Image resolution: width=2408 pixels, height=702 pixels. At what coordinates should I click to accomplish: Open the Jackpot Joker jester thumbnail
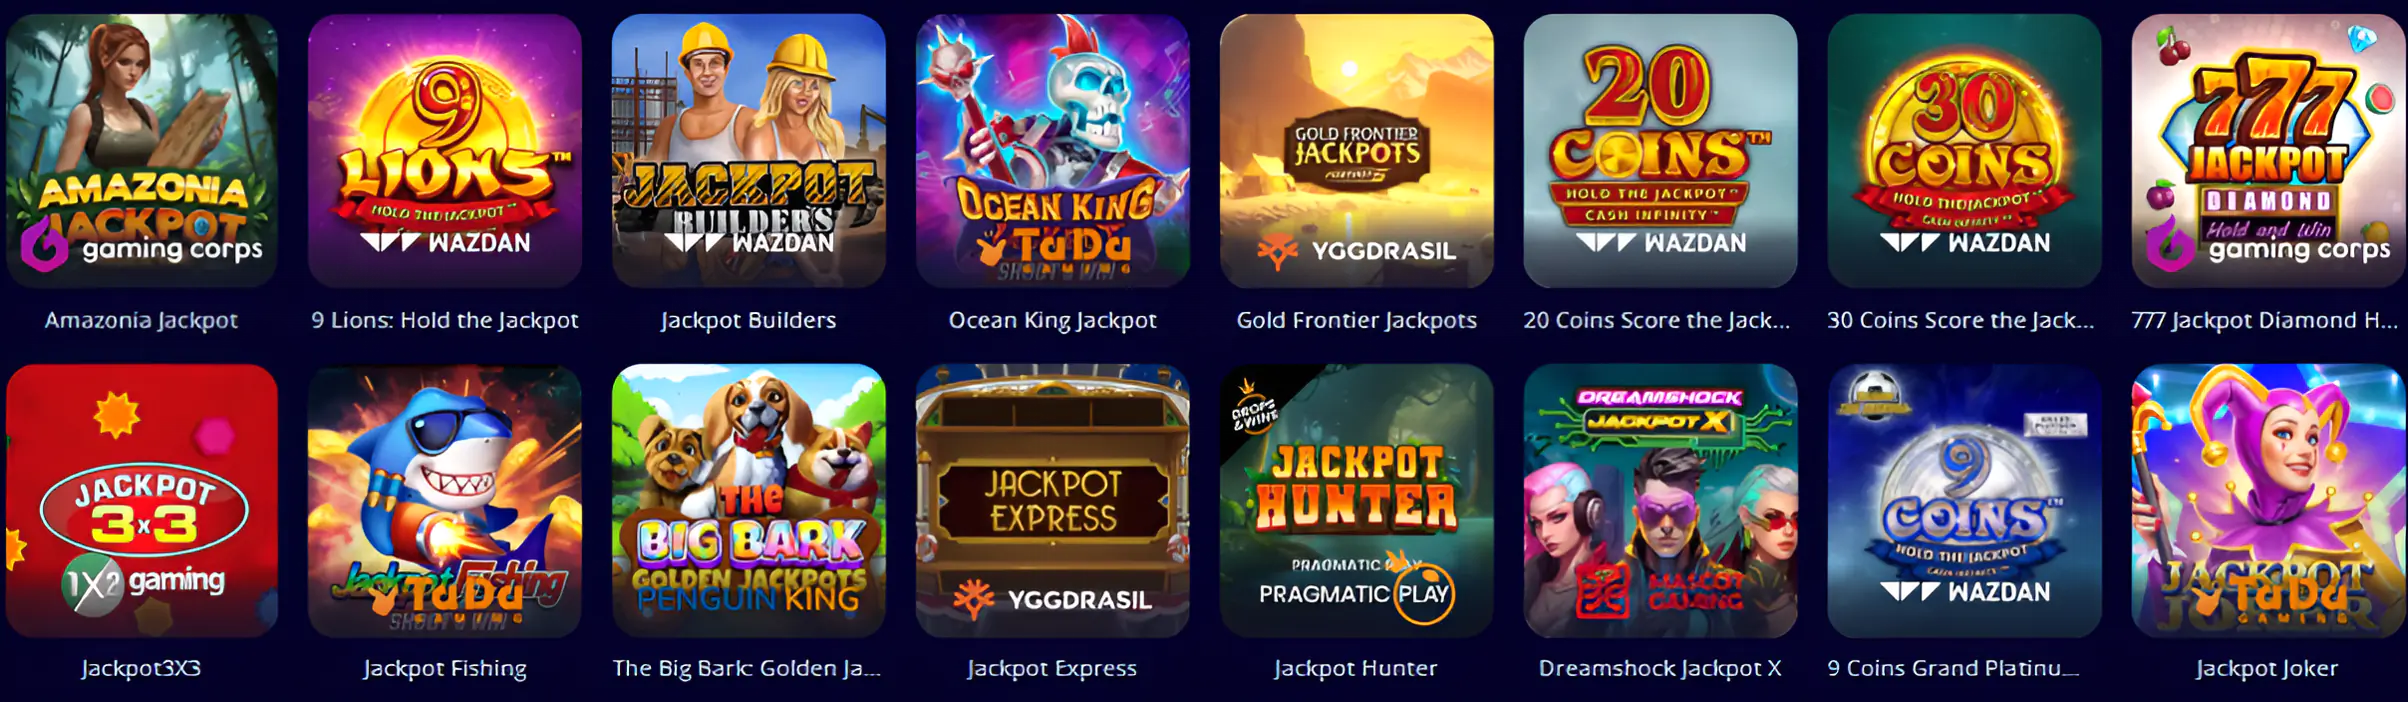tap(2268, 501)
